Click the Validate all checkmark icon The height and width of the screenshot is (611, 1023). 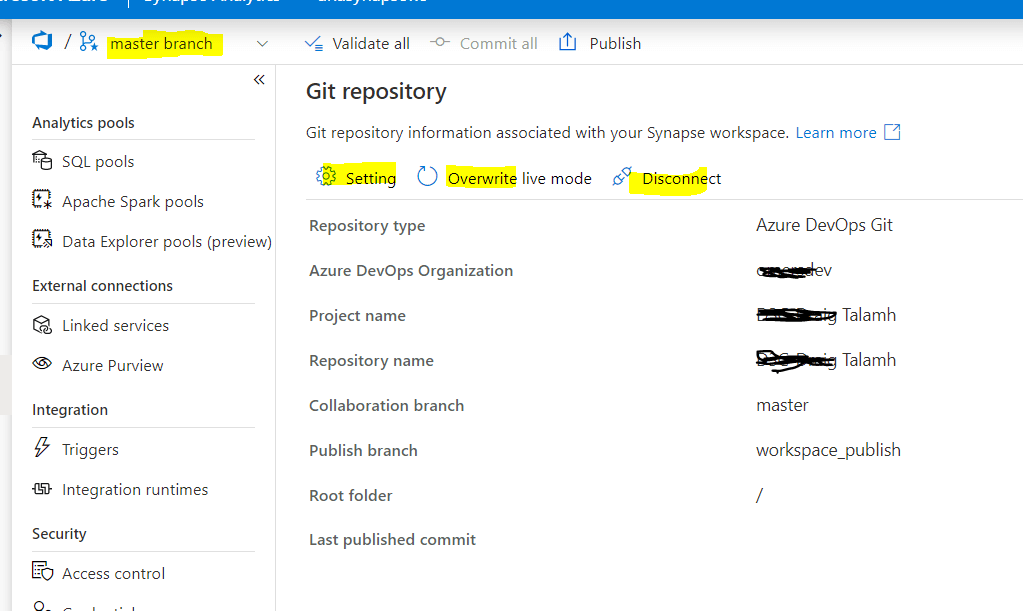click(314, 44)
